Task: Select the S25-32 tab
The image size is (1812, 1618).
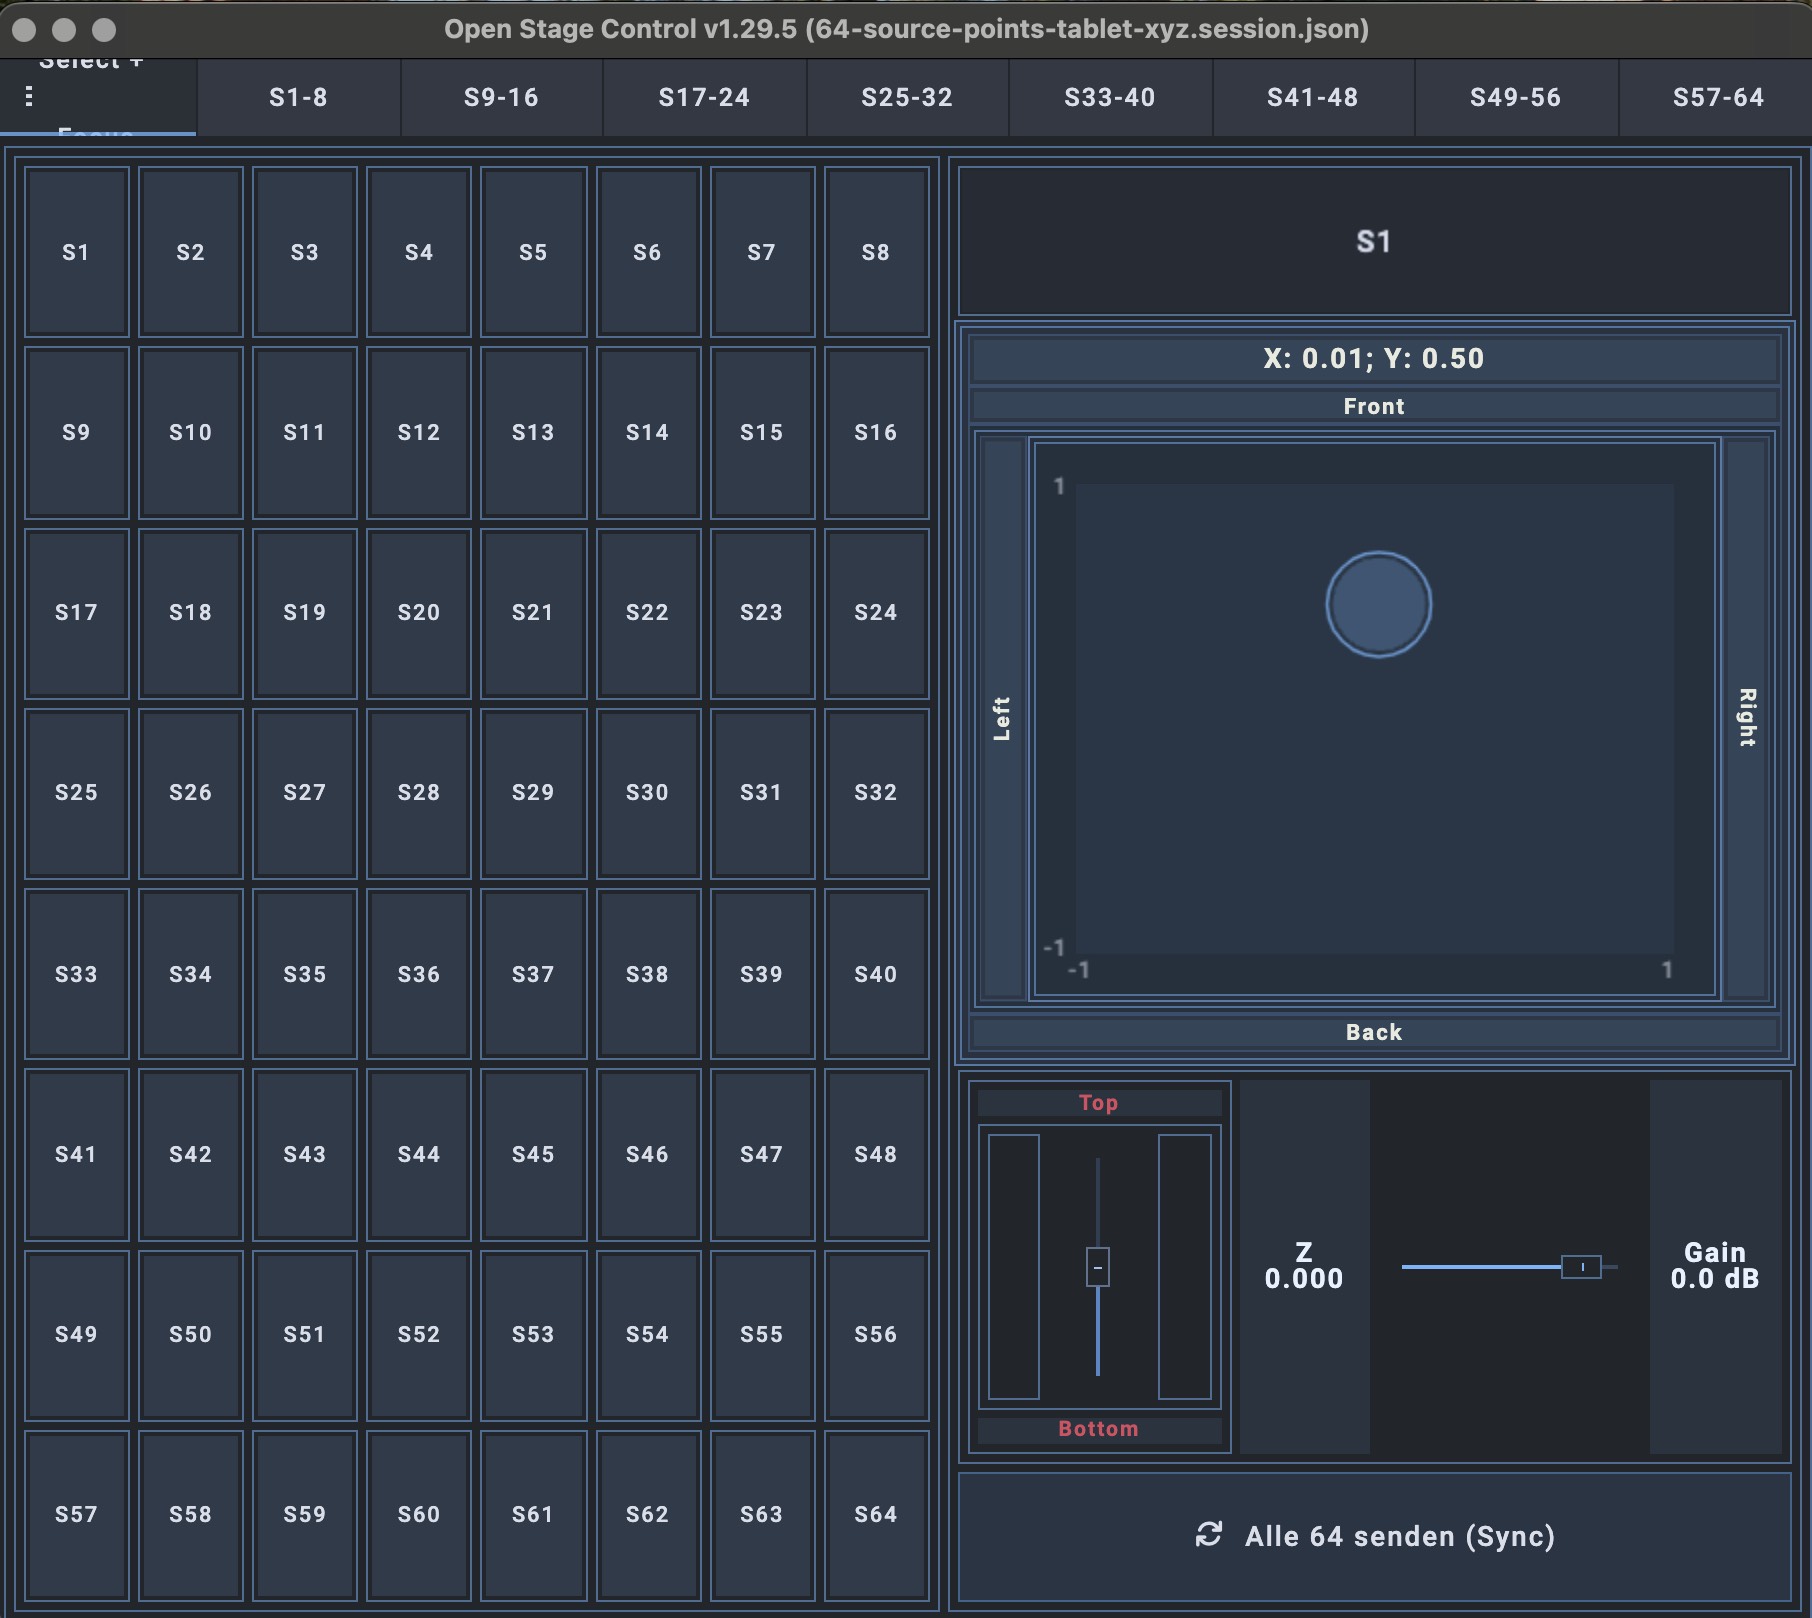Action: (x=907, y=97)
